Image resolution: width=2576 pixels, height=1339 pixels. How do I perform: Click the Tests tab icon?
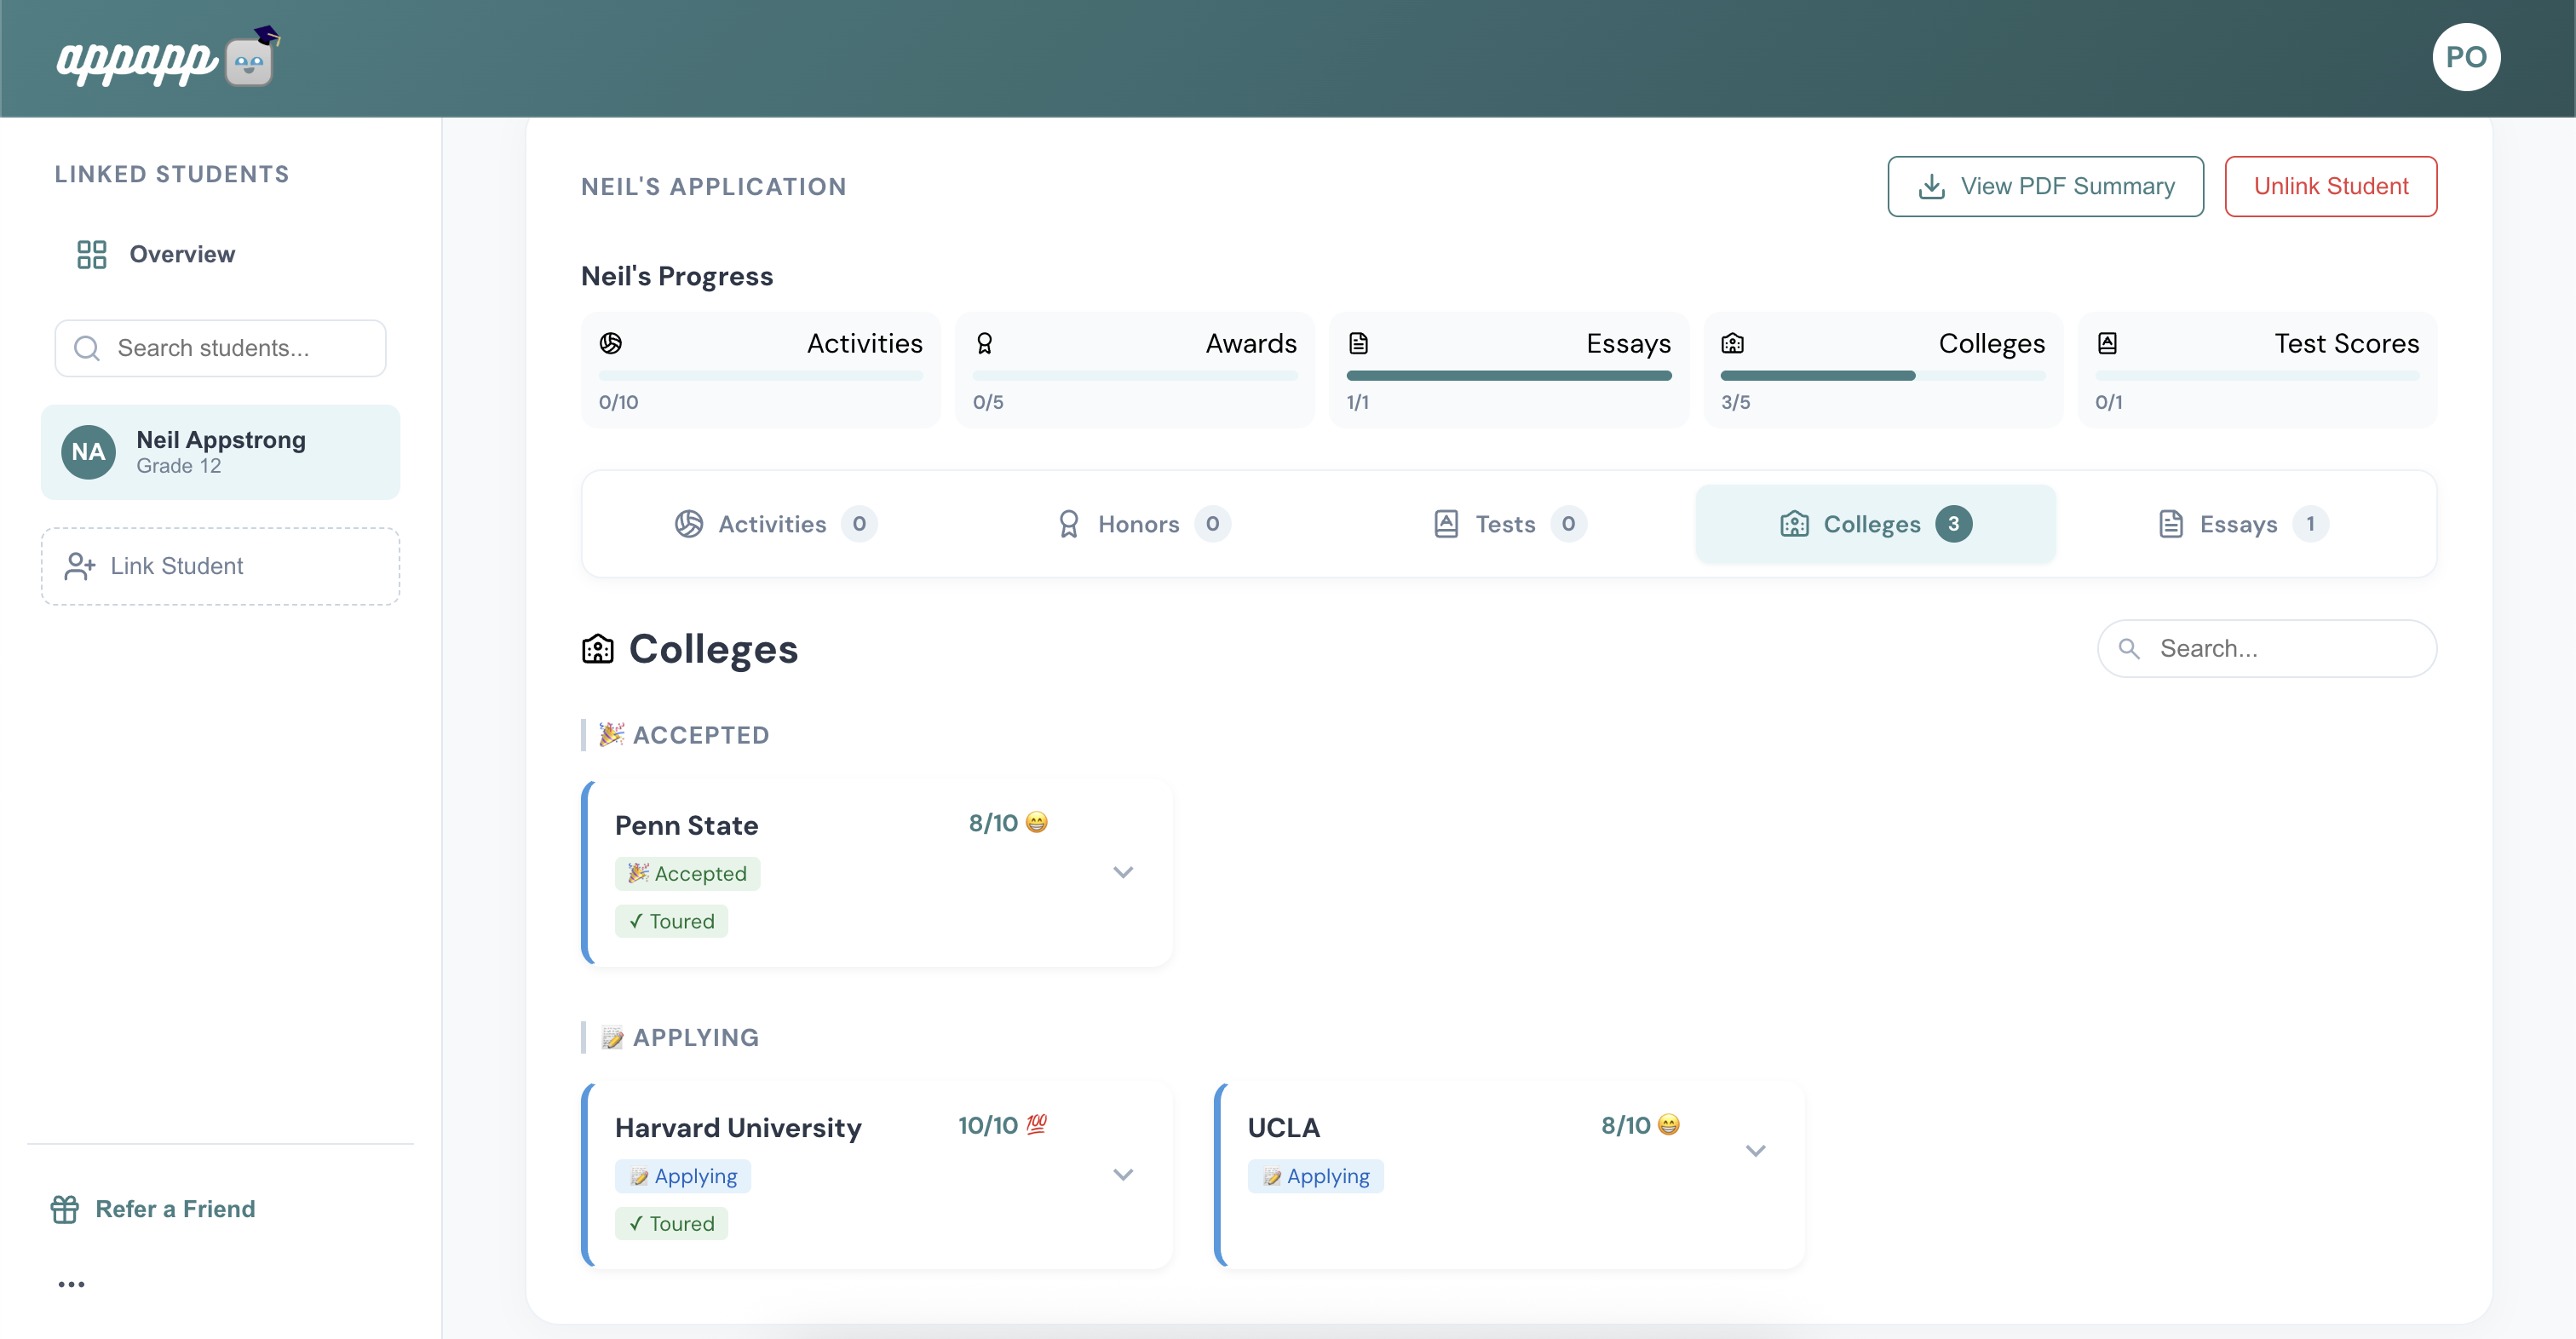(x=1446, y=524)
